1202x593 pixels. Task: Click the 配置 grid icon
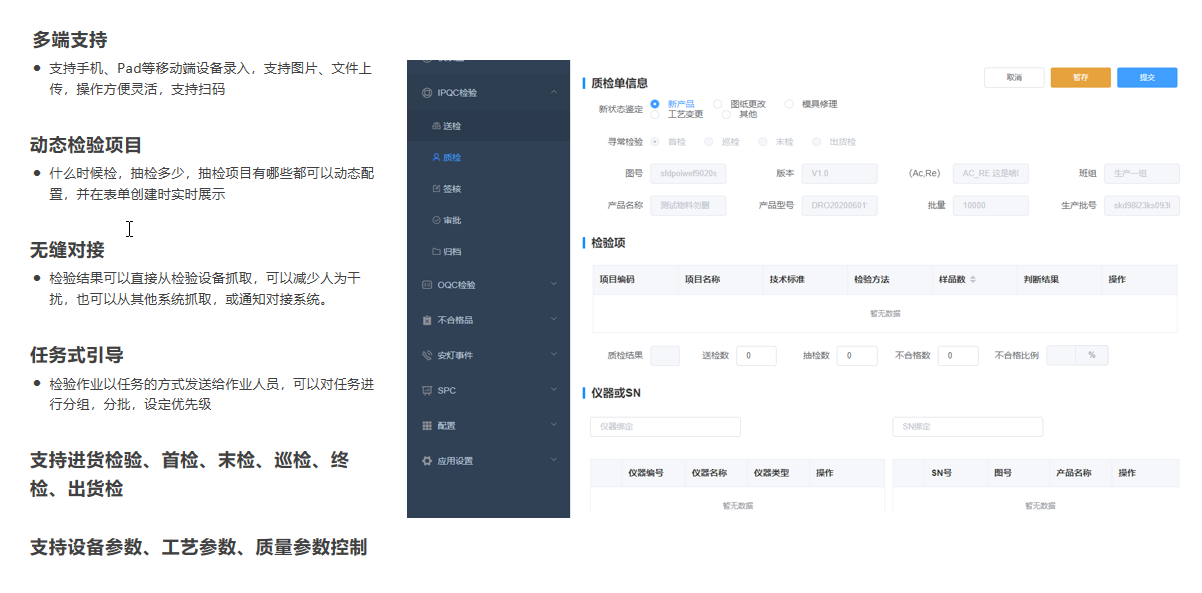click(427, 425)
